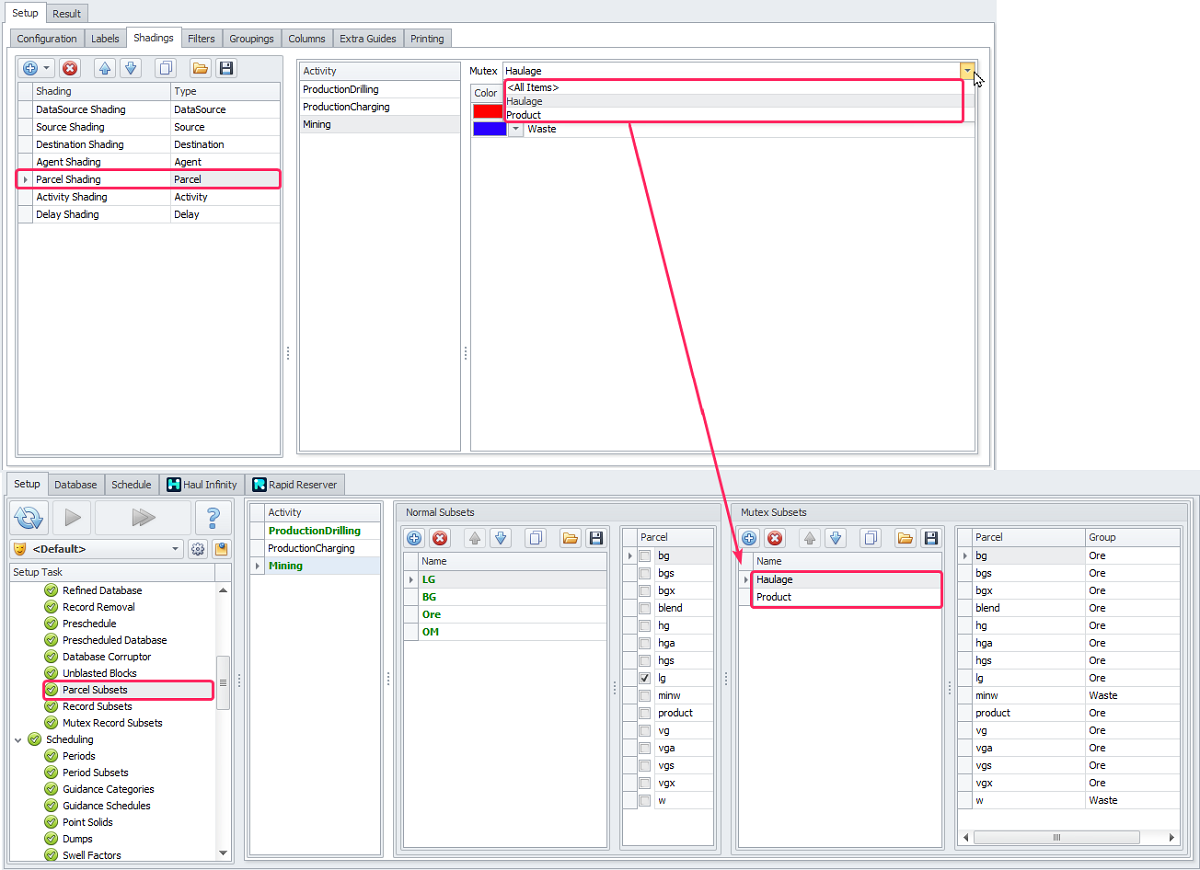Click the blue Waste color swatch
This screenshot has width=1200, height=870.
pos(489,129)
